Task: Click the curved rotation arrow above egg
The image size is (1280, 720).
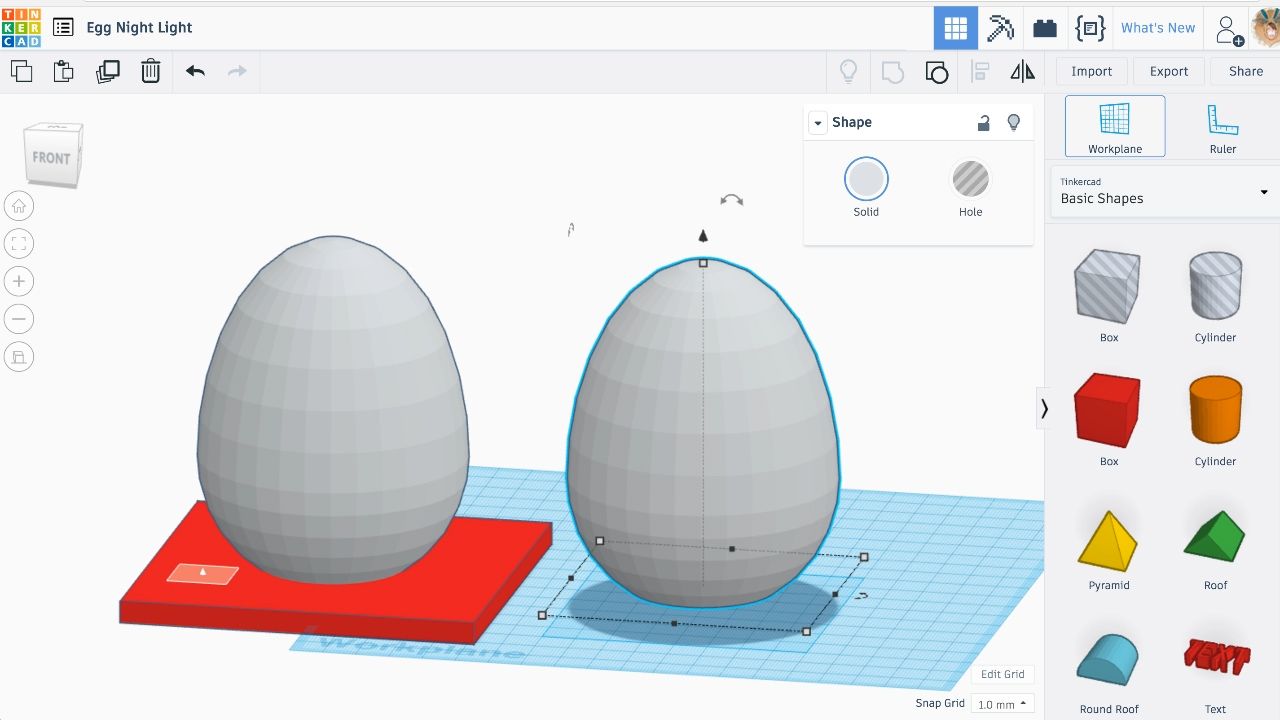Action: (732, 200)
